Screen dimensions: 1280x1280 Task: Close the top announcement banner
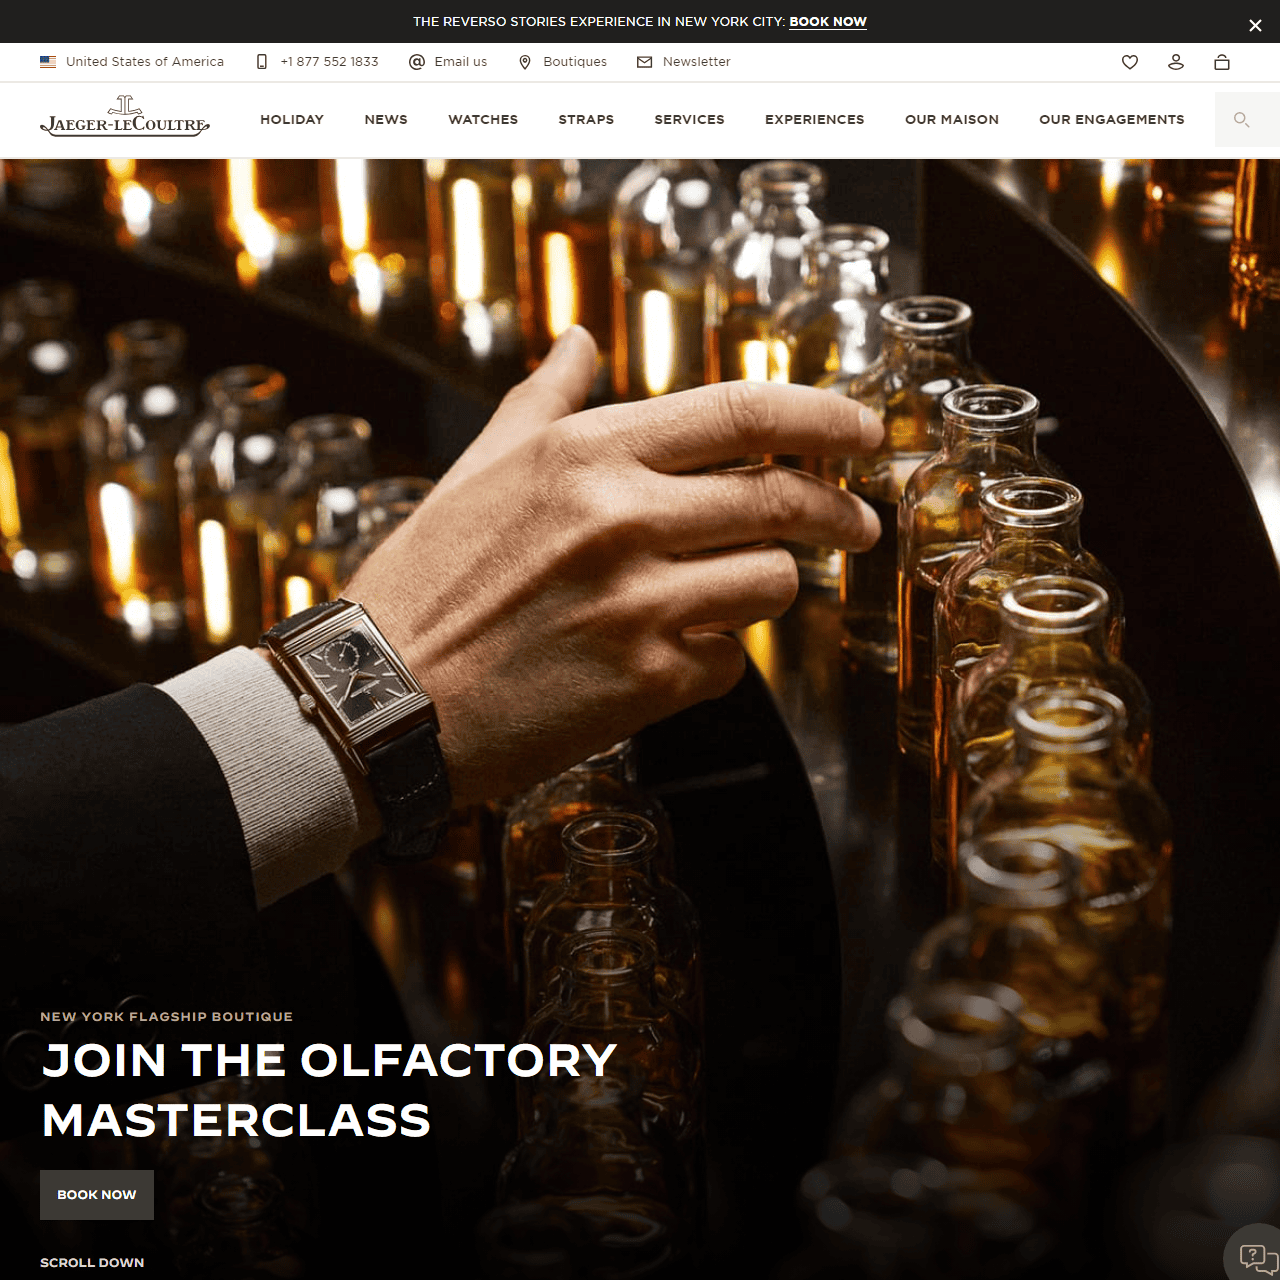(1255, 25)
